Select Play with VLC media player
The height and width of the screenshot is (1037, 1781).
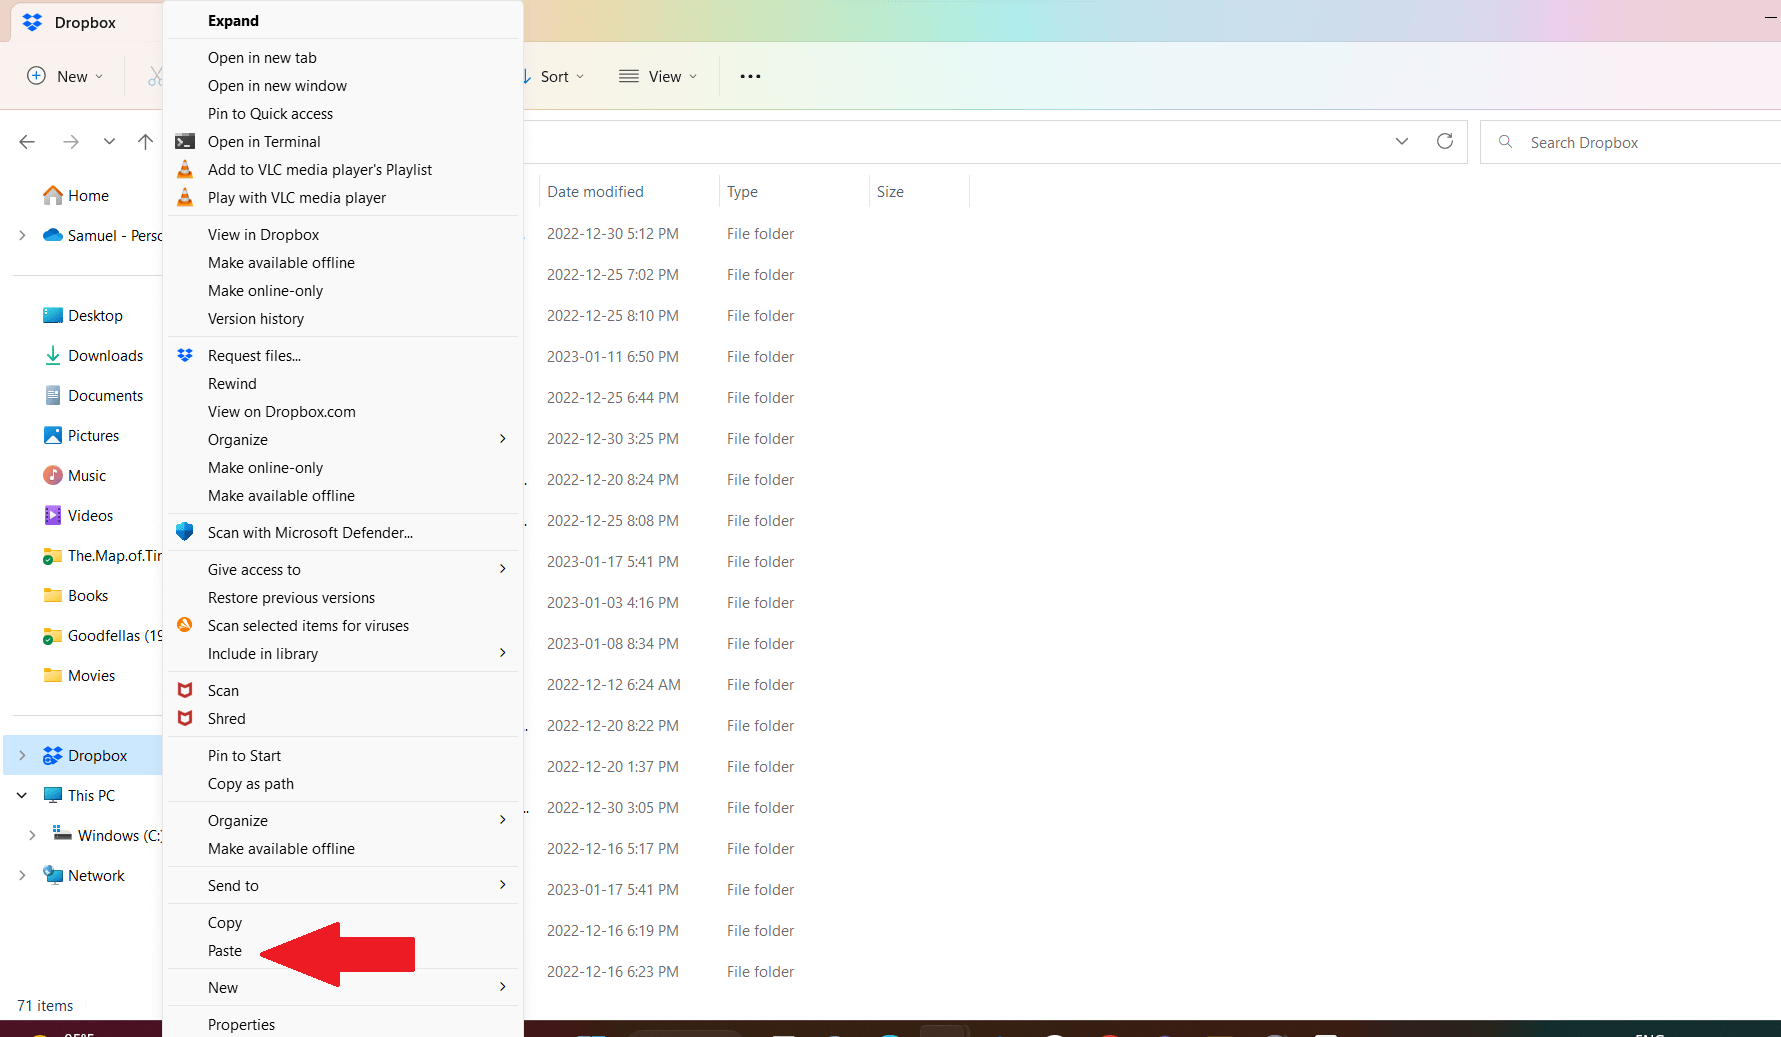click(x=297, y=197)
